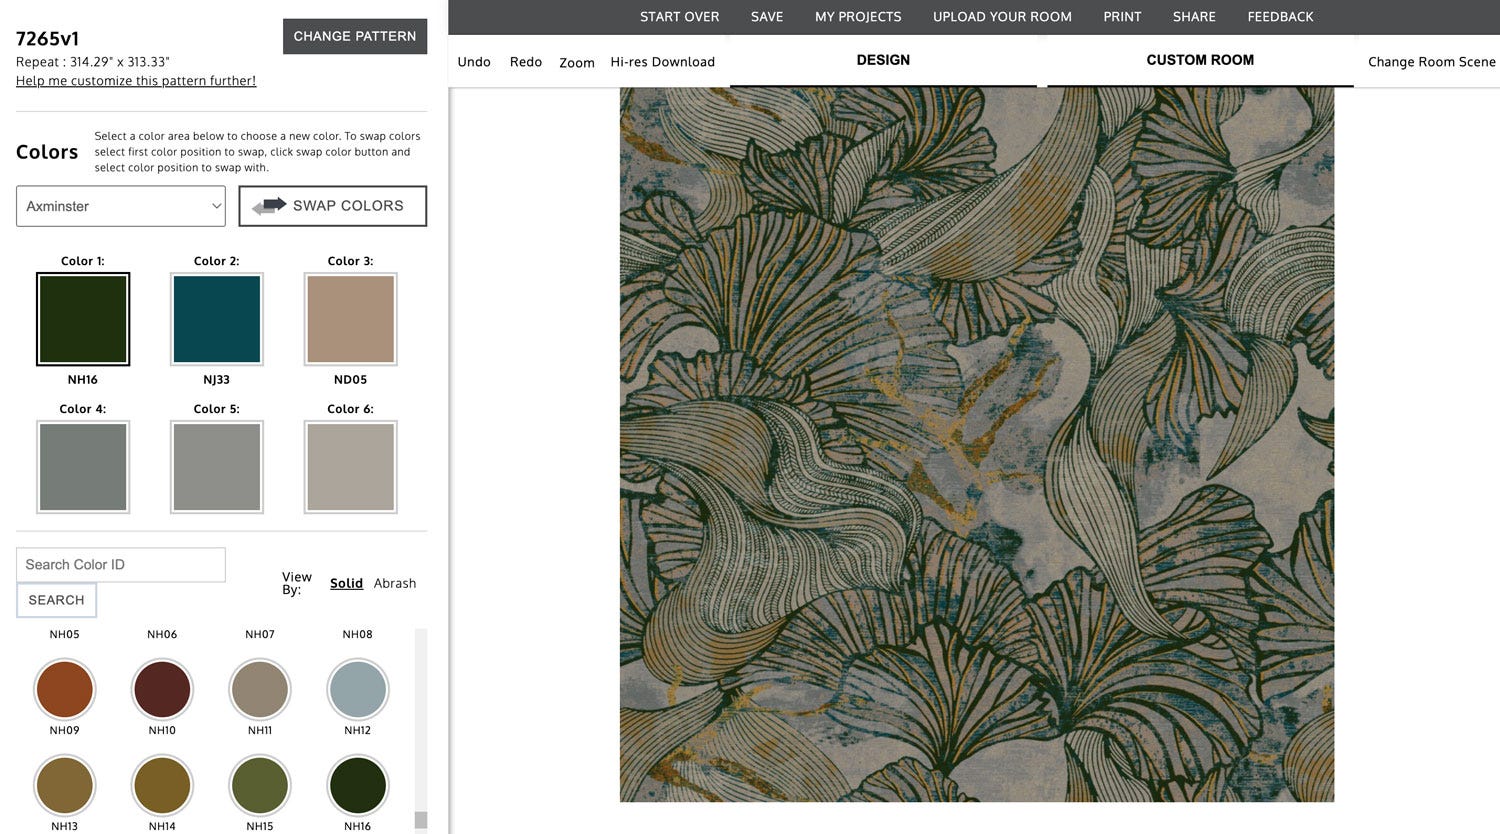
Task: Select Color 1 swatch NH16
Action: tap(83, 319)
